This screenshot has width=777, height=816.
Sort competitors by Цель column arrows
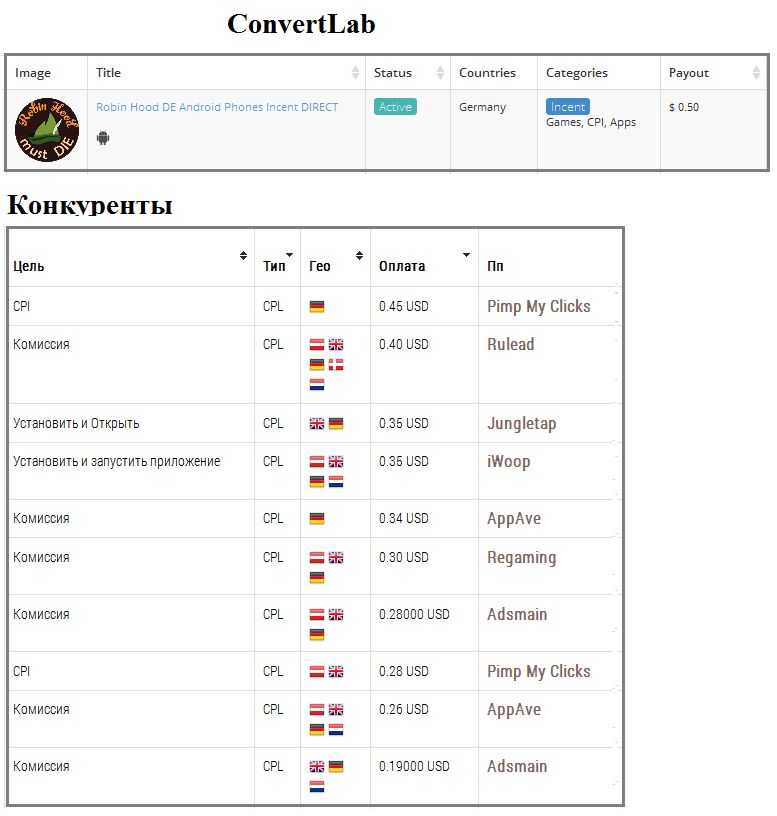coord(243,255)
